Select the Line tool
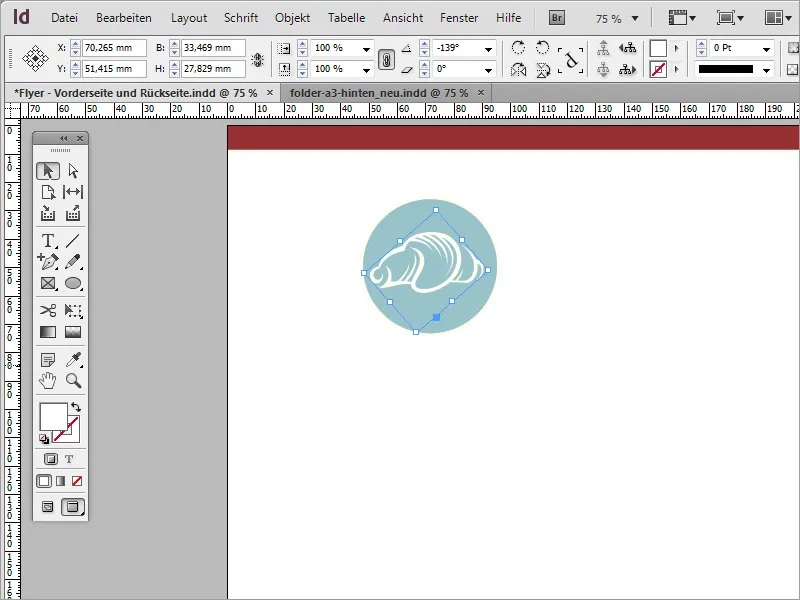 click(73, 240)
